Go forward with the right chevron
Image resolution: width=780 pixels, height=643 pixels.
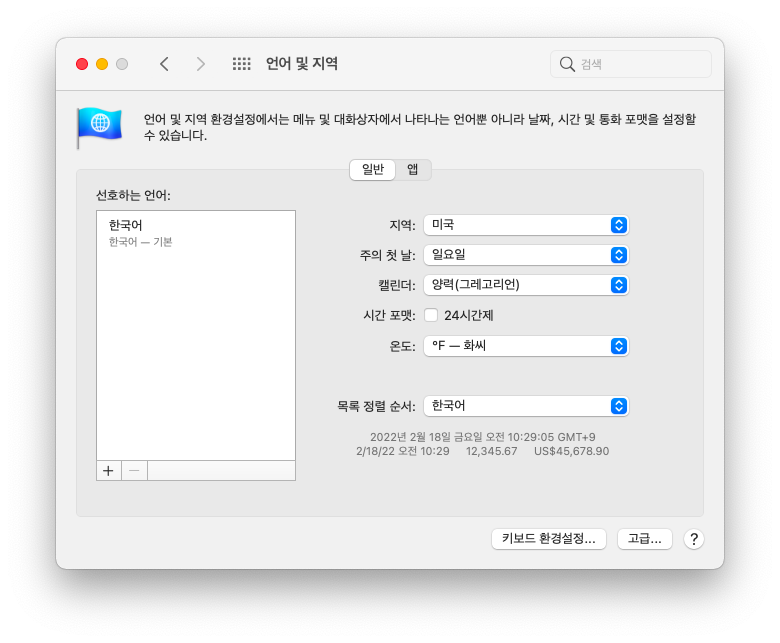(x=200, y=64)
